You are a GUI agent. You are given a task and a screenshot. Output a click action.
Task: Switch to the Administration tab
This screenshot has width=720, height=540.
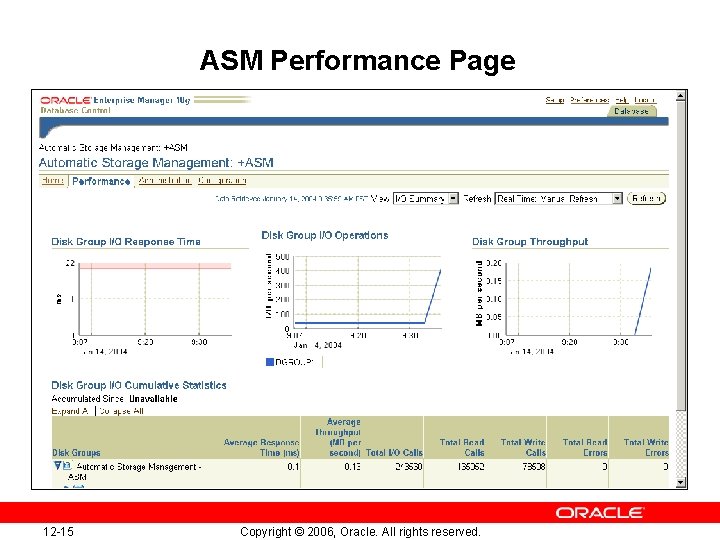(165, 180)
